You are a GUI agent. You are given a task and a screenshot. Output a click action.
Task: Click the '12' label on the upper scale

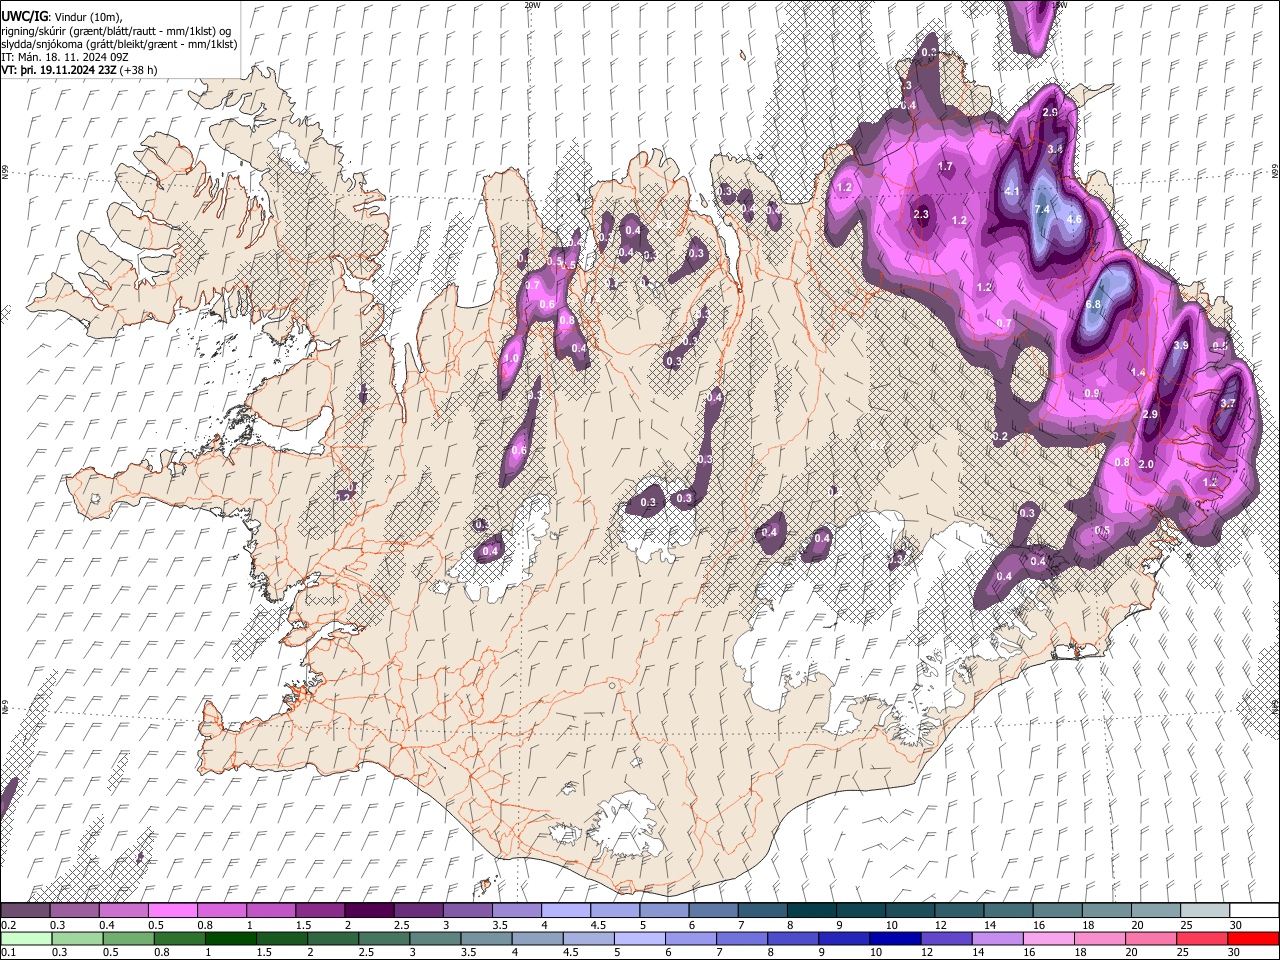[x=940, y=925]
